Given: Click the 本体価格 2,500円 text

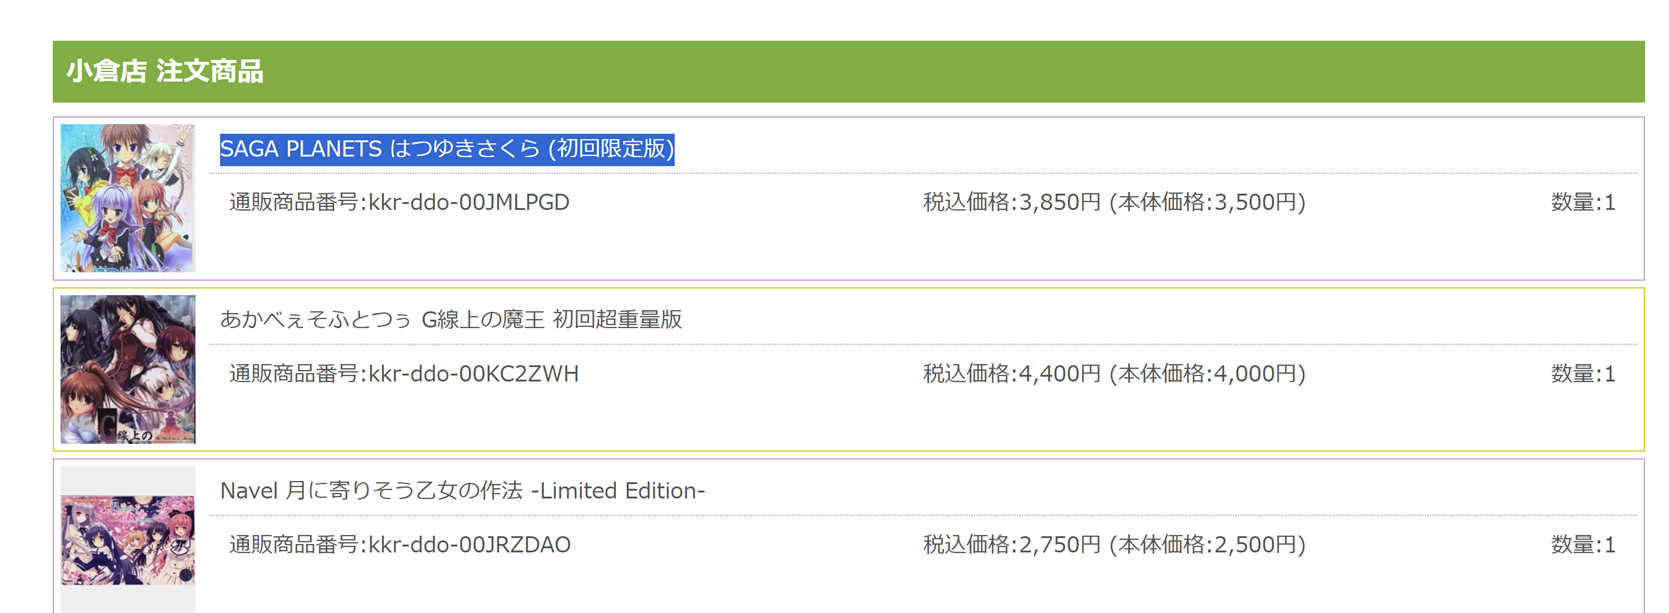Looking at the screenshot, I should pos(1208,545).
